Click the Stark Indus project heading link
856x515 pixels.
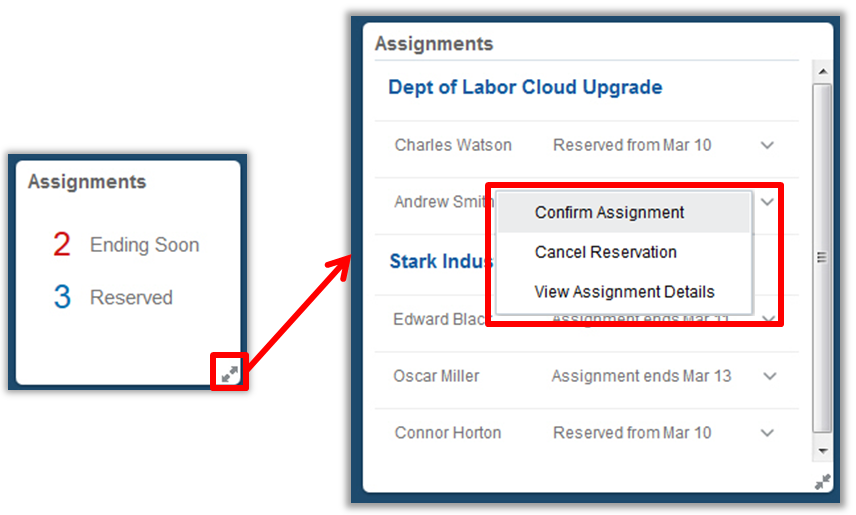[441, 262]
